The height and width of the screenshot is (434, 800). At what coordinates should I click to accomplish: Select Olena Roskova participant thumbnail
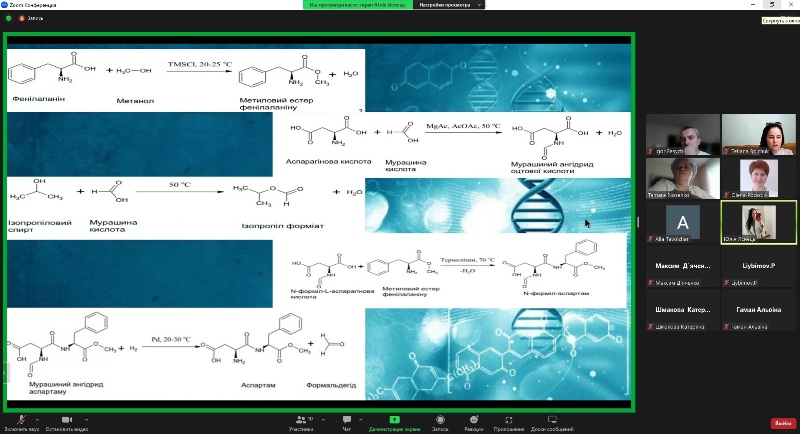(759, 178)
